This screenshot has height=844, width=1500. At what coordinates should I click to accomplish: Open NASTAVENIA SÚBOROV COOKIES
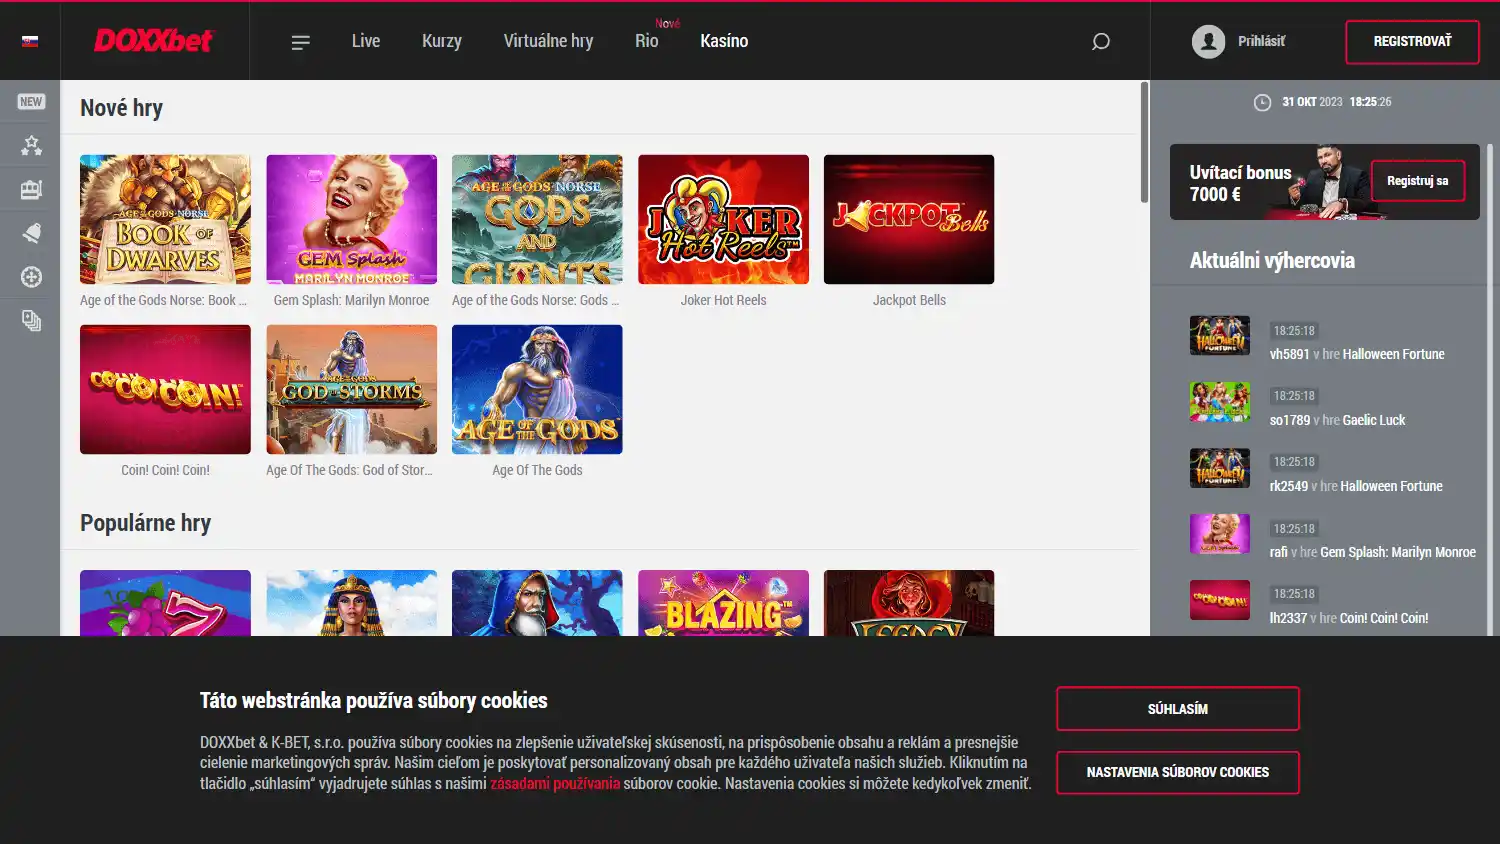click(1178, 773)
